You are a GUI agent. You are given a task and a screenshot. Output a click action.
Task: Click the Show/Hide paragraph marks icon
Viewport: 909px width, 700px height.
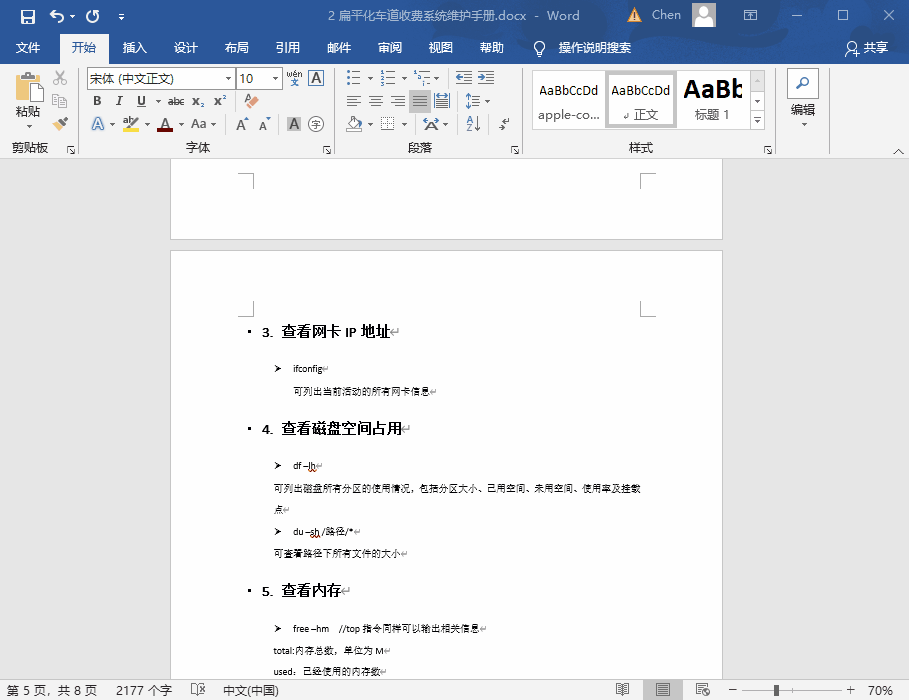coord(504,124)
